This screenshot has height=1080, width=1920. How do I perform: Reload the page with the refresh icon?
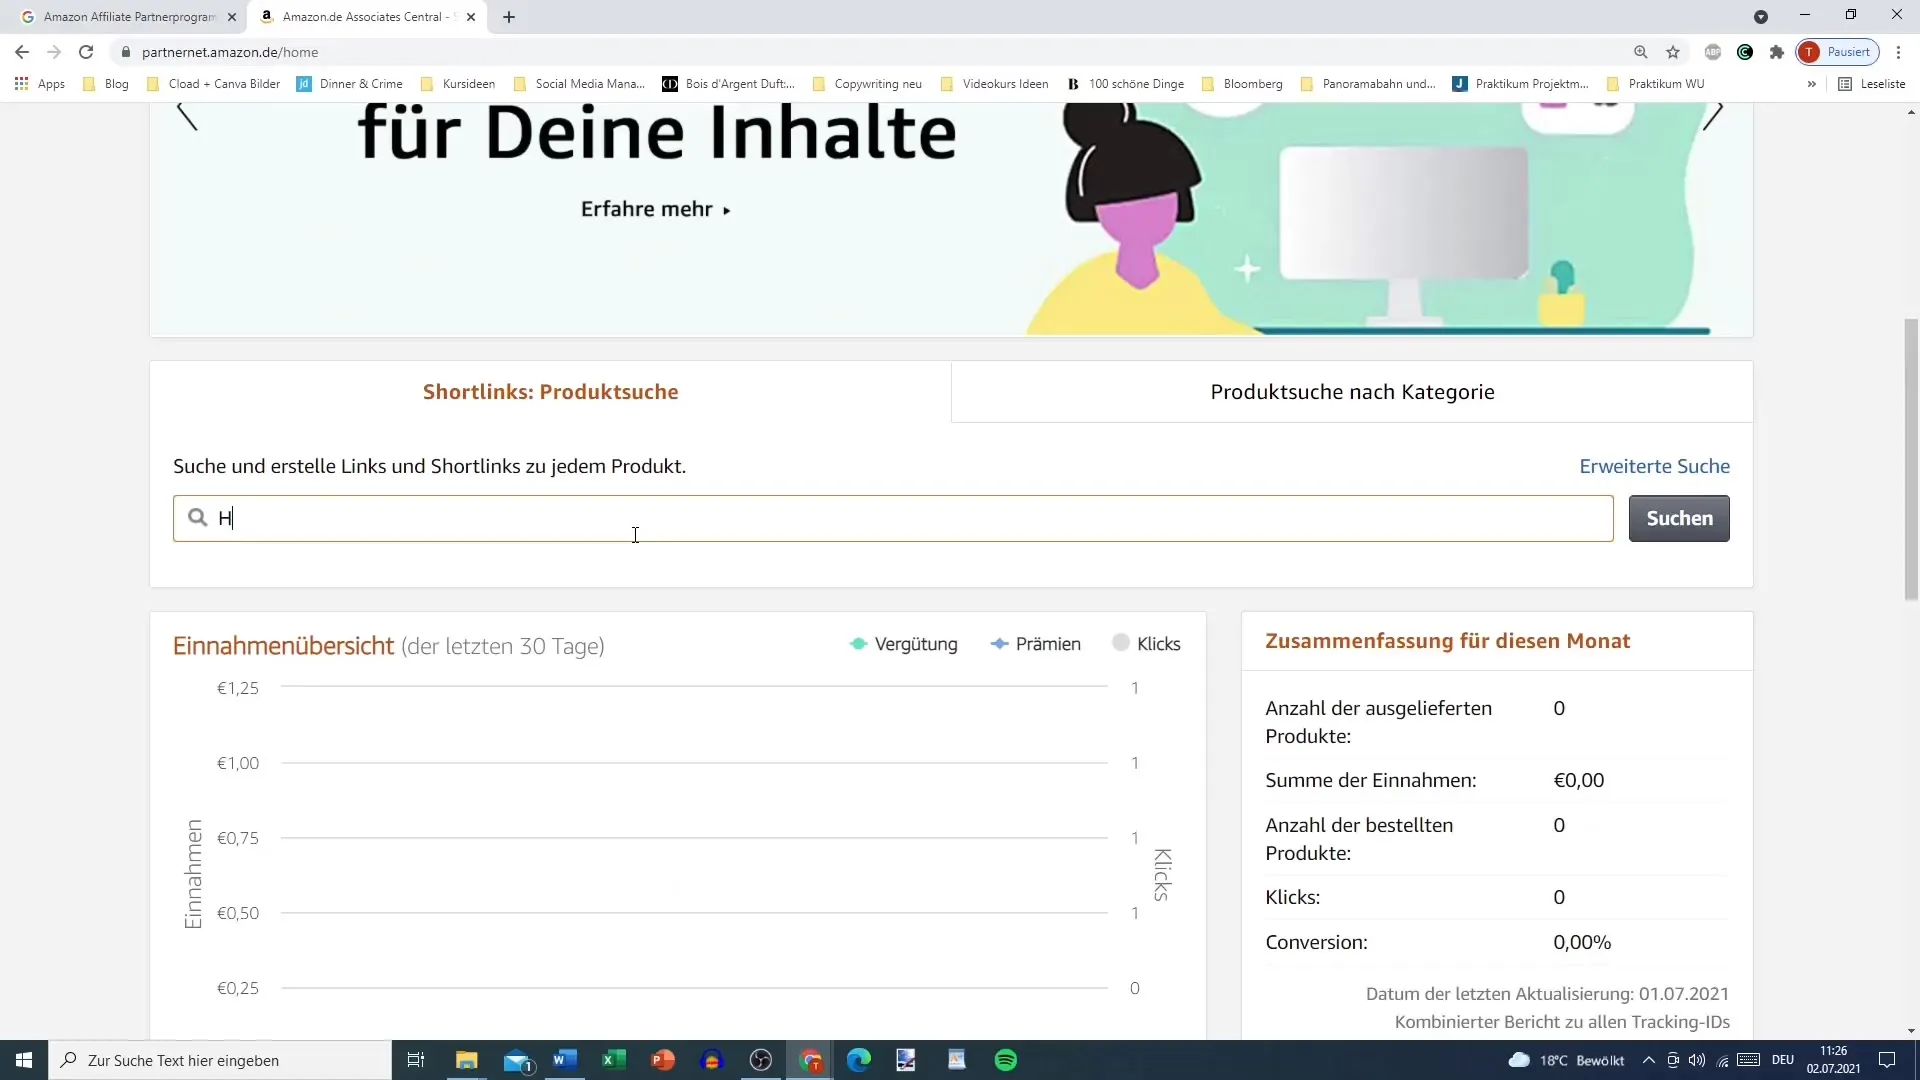point(86,52)
